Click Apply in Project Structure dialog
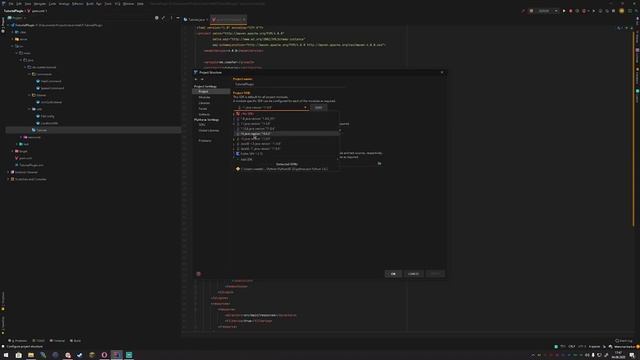Viewport: 640px width, 360px height. tap(435, 274)
